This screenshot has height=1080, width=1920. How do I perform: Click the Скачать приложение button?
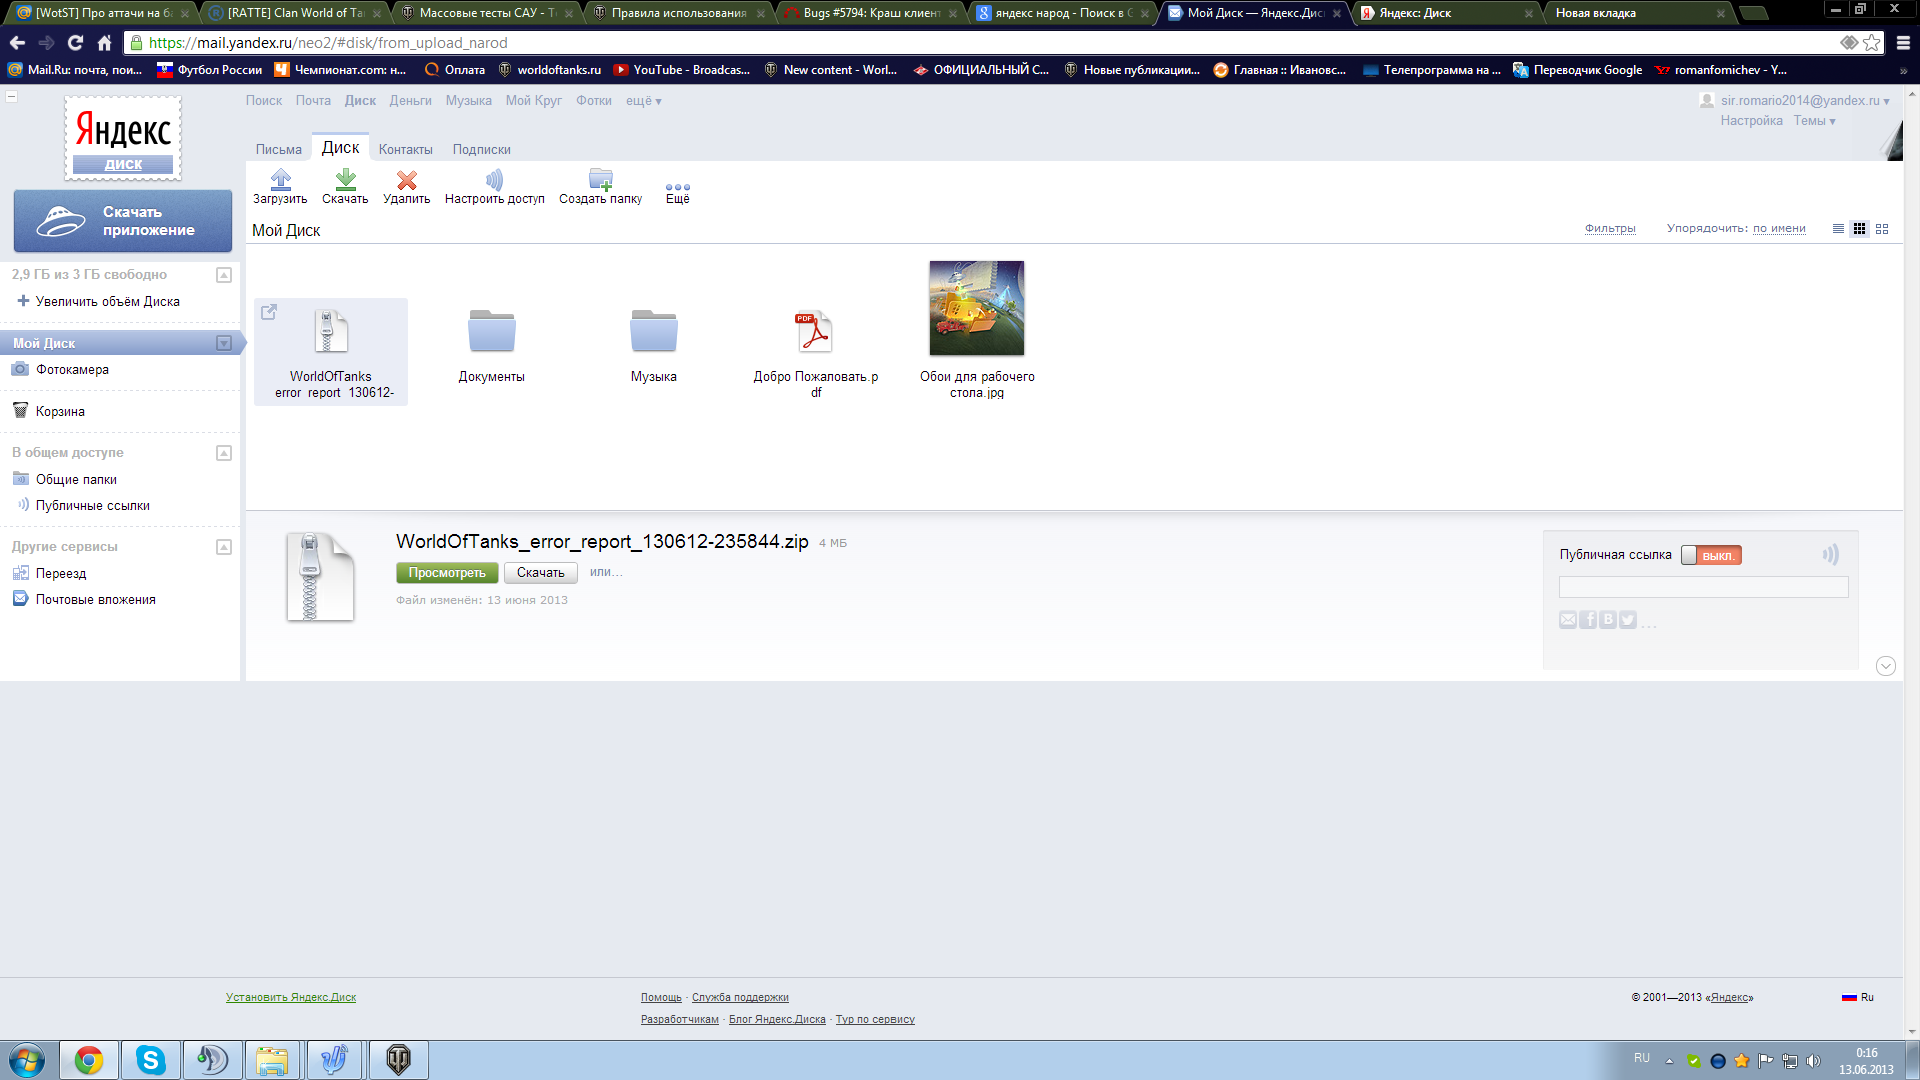pos(123,221)
